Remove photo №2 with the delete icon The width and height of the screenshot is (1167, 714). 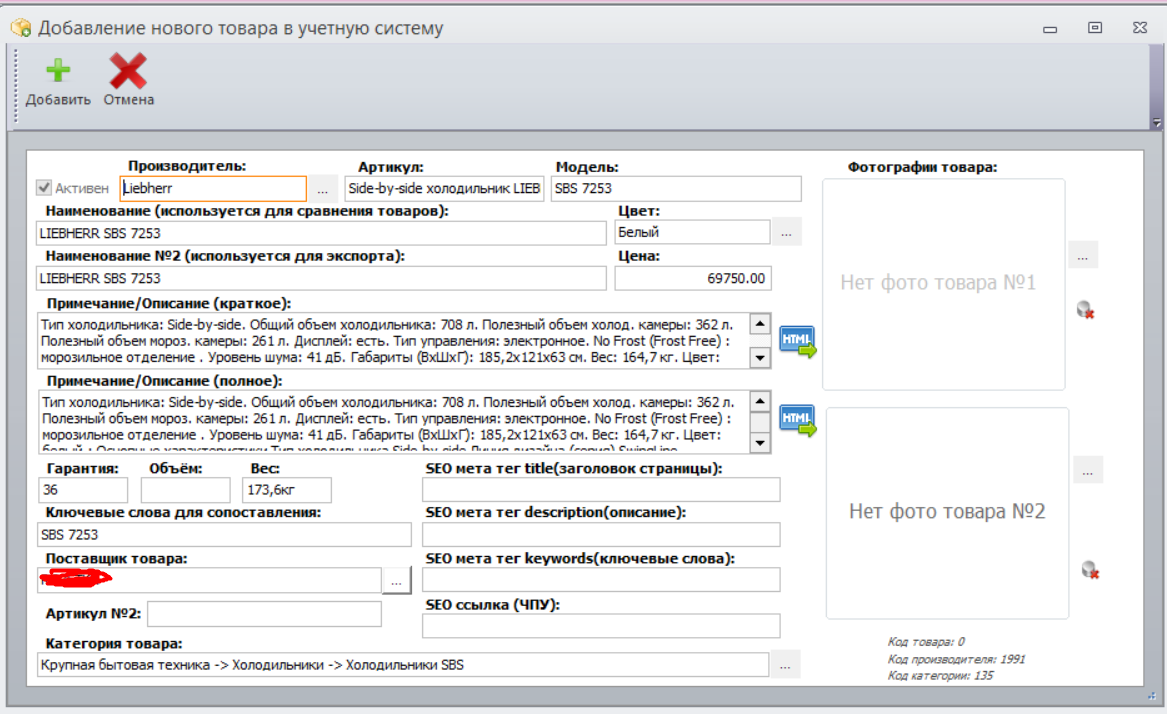[1090, 570]
